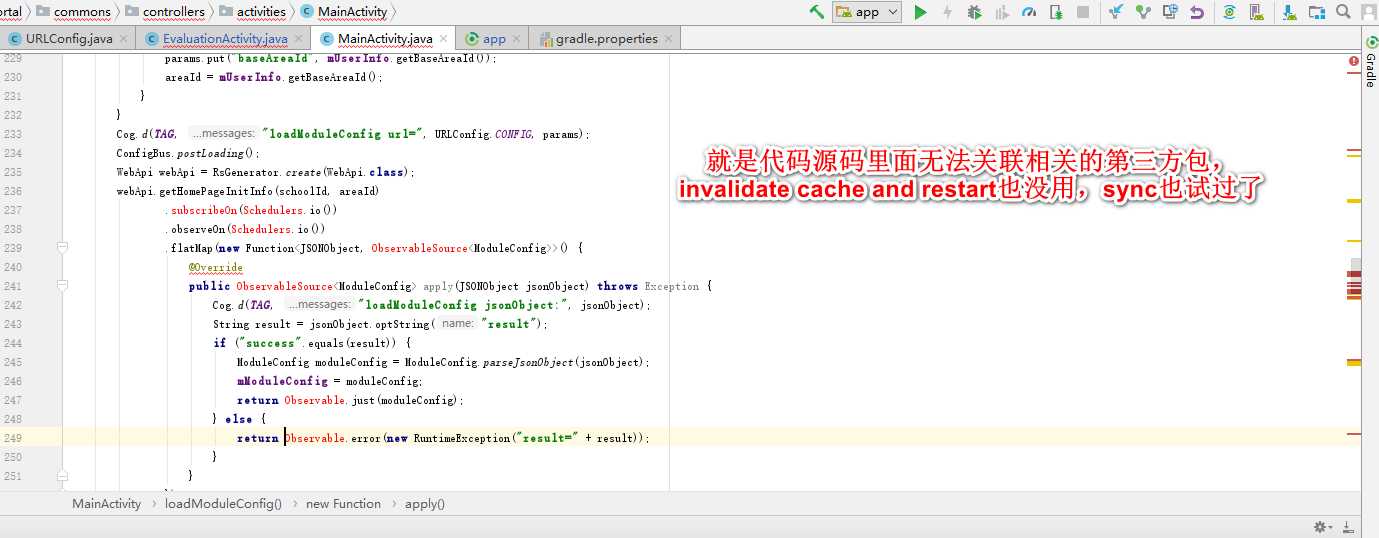
Task: Collapse the code fold at line 239
Action: [62, 248]
